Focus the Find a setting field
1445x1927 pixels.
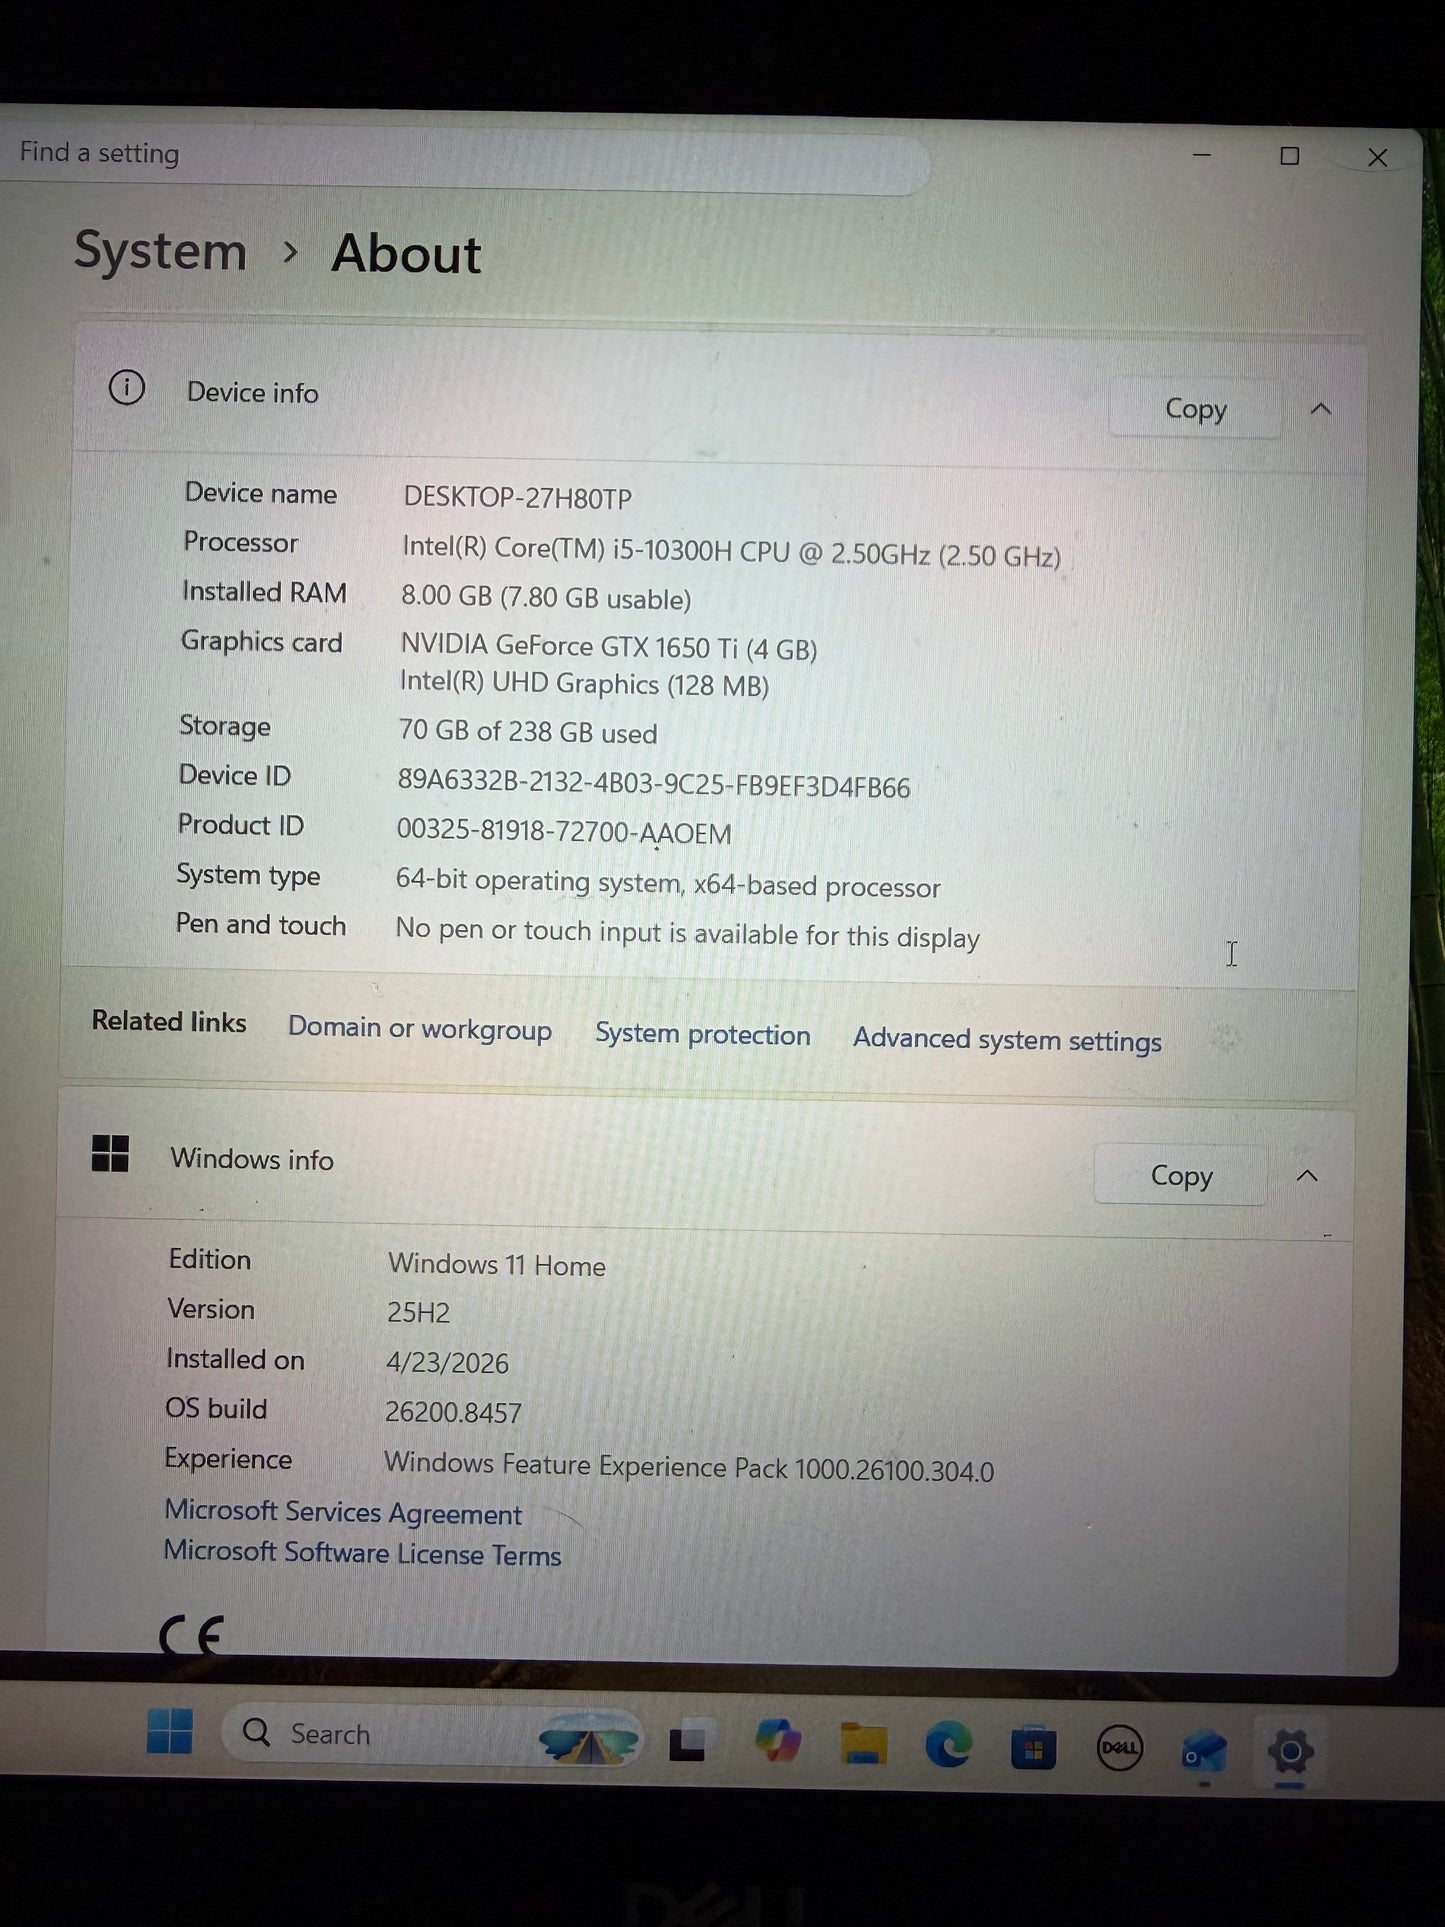pyautogui.click(x=464, y=157)
